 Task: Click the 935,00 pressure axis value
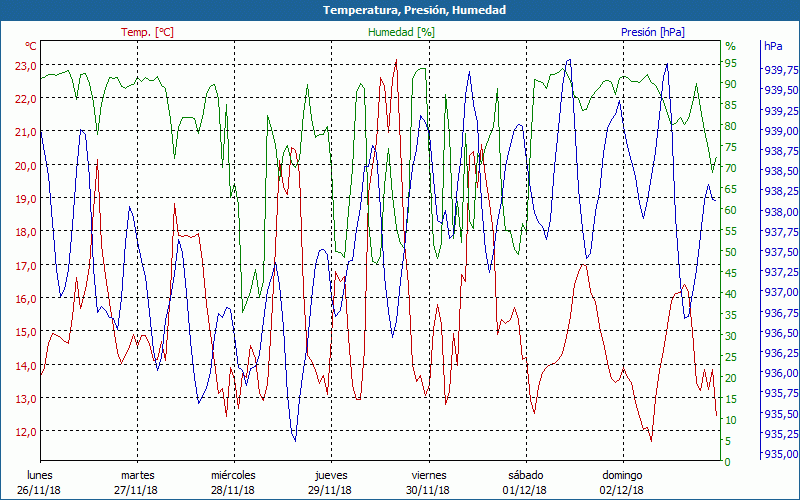pos(781,454)
